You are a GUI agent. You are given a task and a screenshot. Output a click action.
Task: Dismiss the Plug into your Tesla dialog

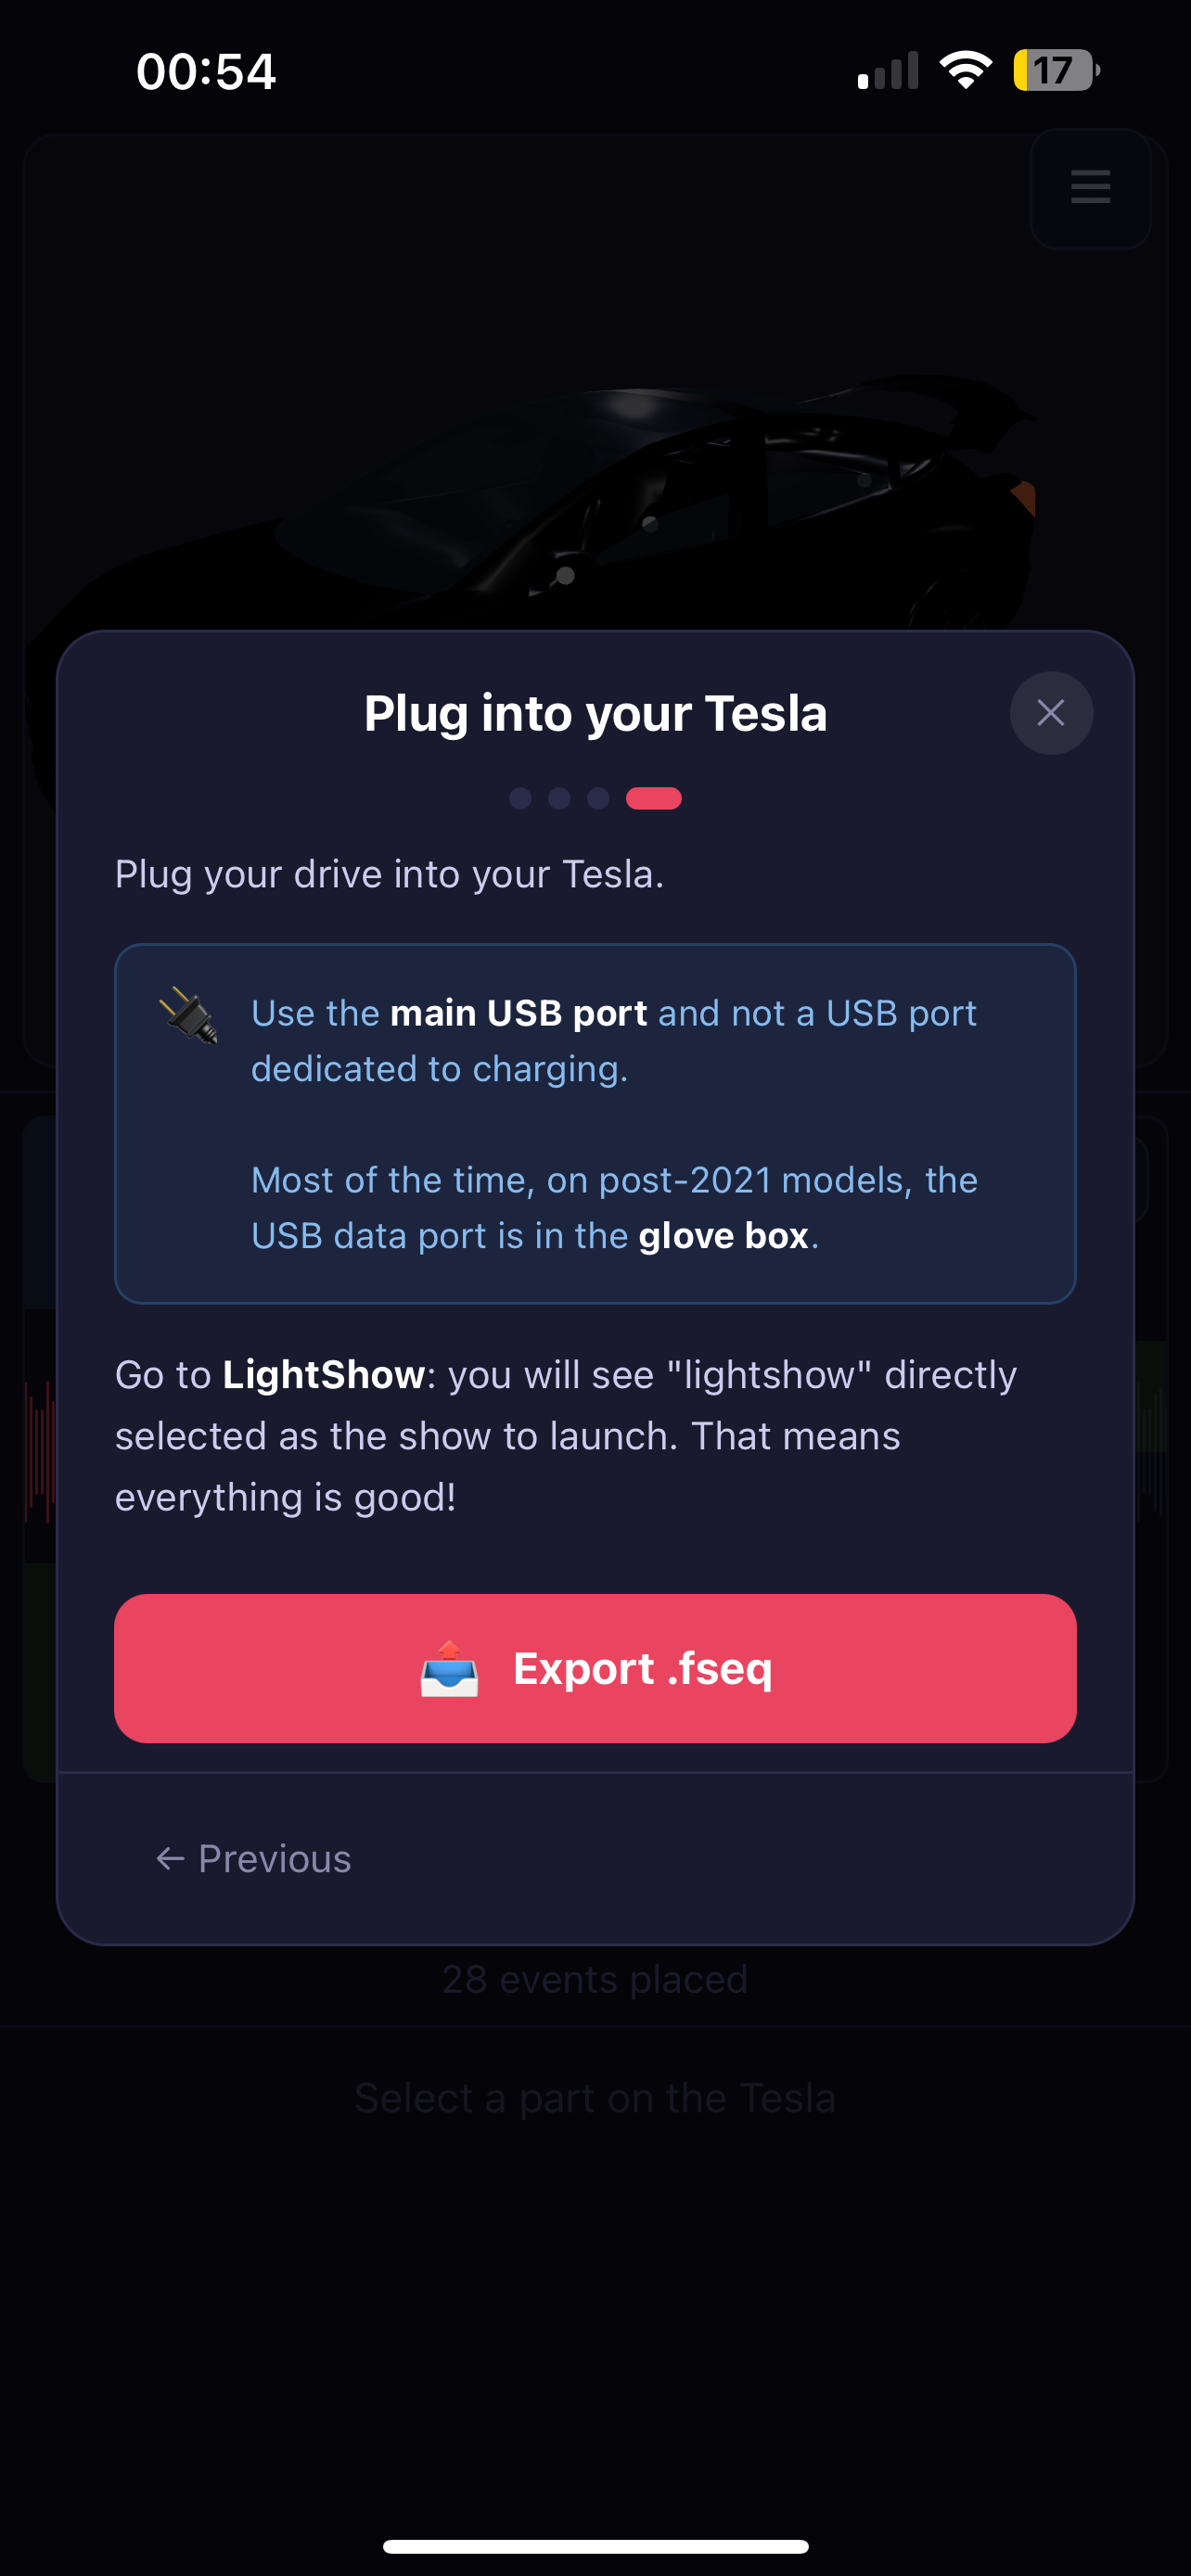coord(1051,713)
